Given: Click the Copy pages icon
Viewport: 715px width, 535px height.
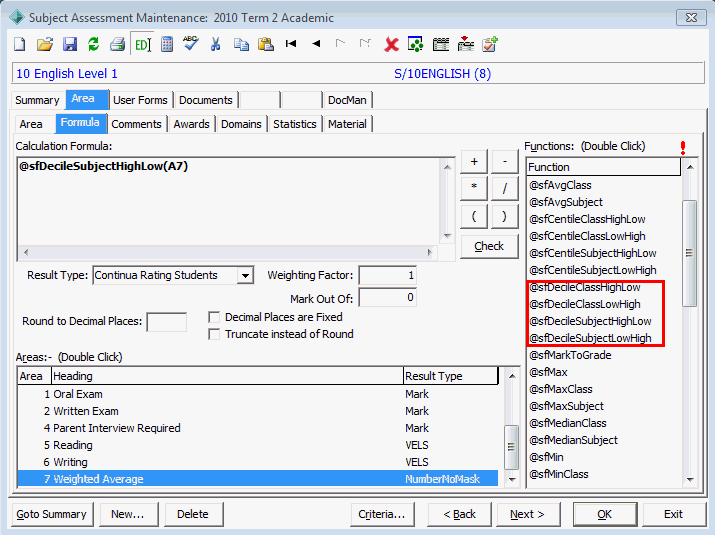Looking at the screenshot, I should click(x=241, y=44).
